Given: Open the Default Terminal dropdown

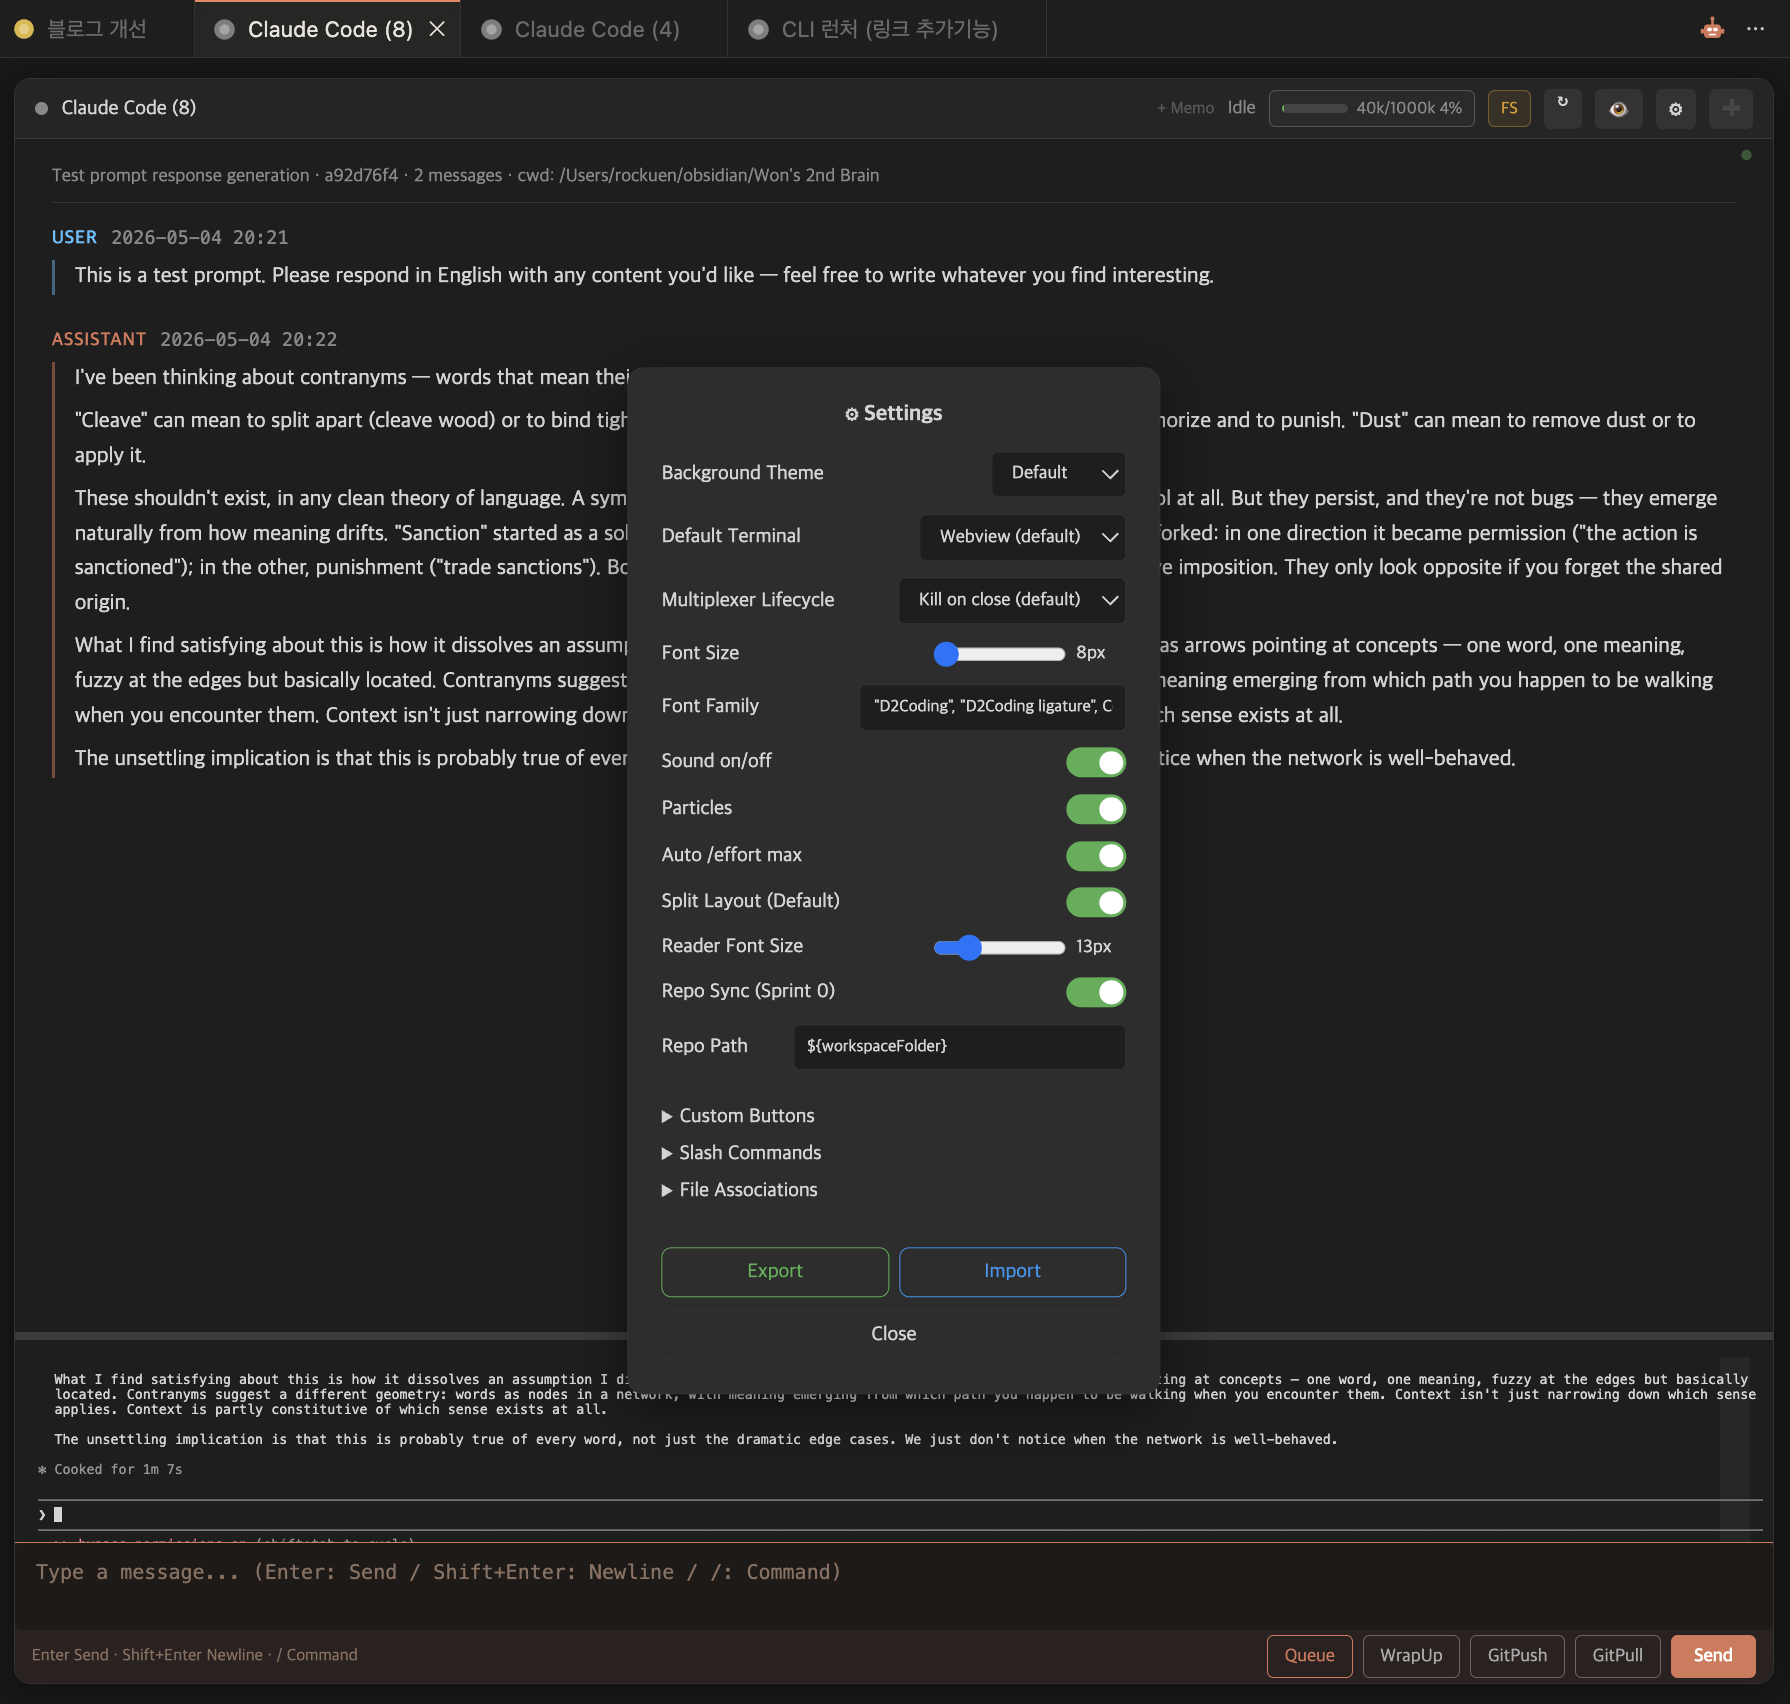Looking at the screenshot, I should pos(1022,537).
